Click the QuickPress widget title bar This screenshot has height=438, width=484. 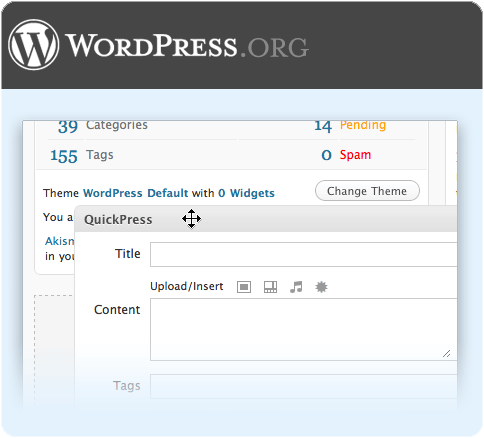pos(266,219)
